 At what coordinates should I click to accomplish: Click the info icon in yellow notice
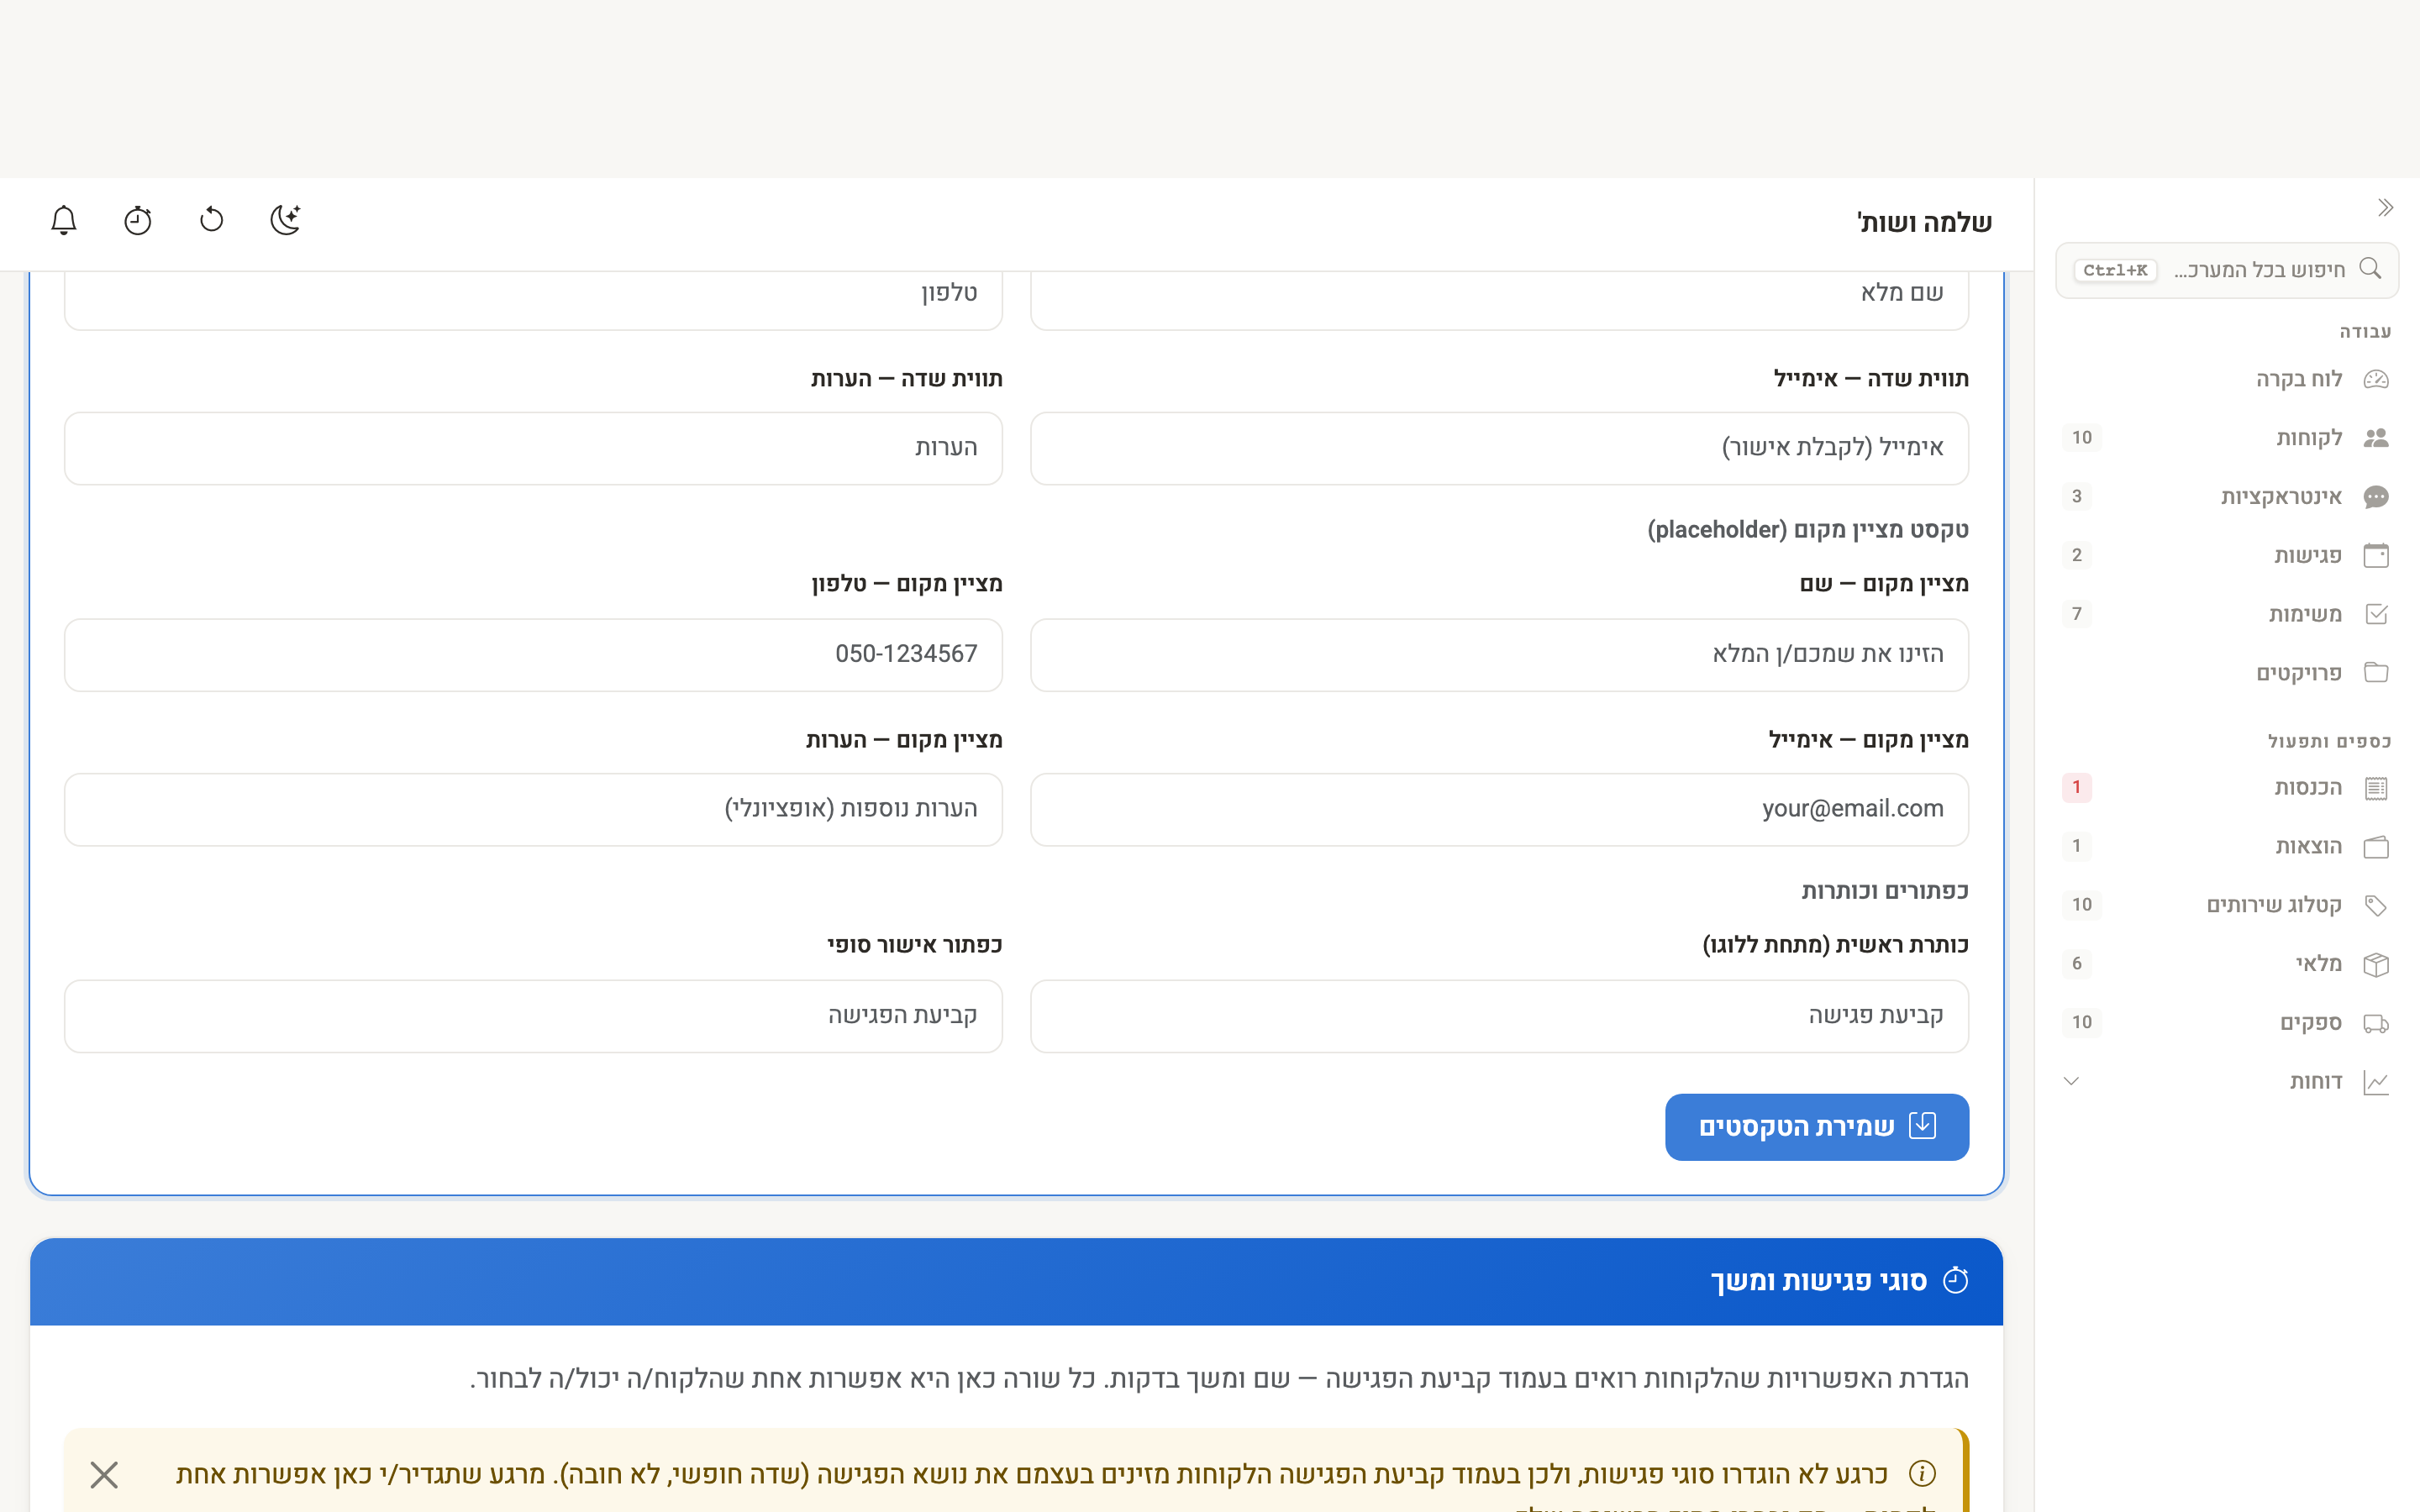1922,1473
